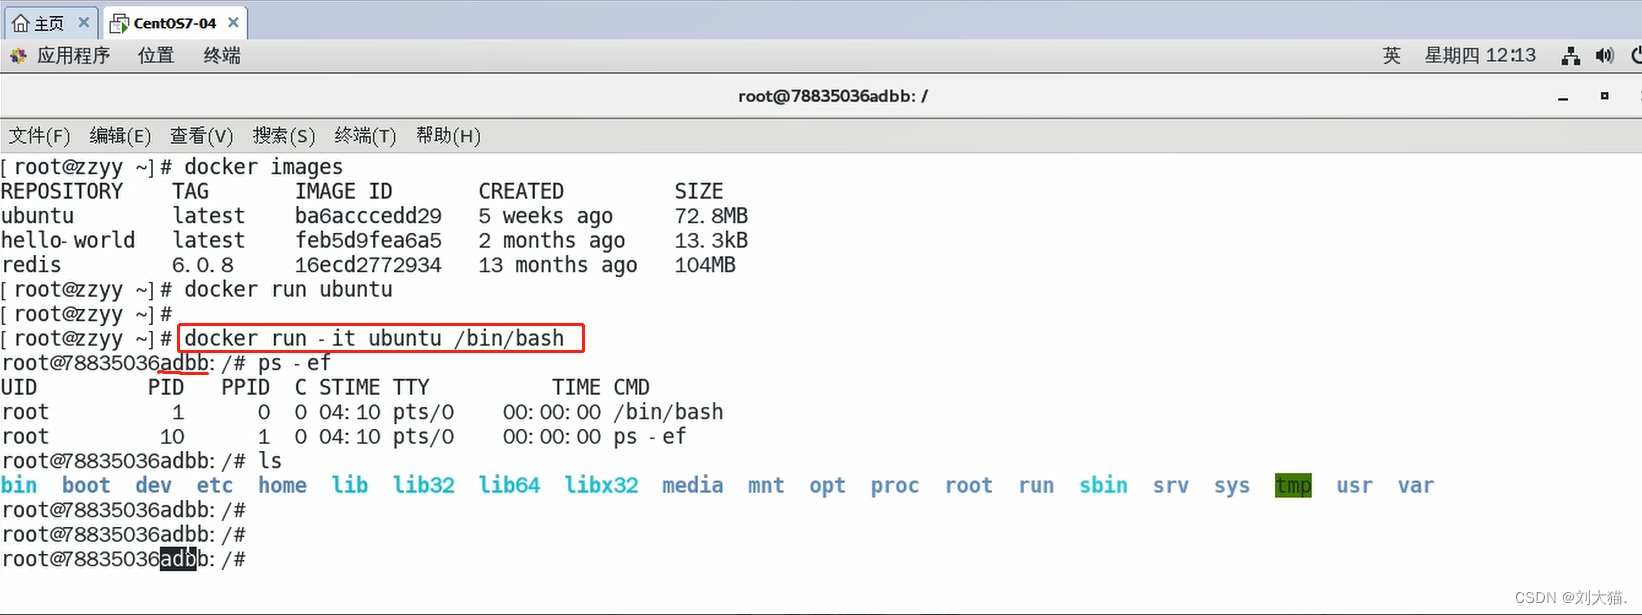Image resolution: width=1642 pixels, height=615 pixels.
Task: Click the sbin directory name
Action: coord(1103,485)
